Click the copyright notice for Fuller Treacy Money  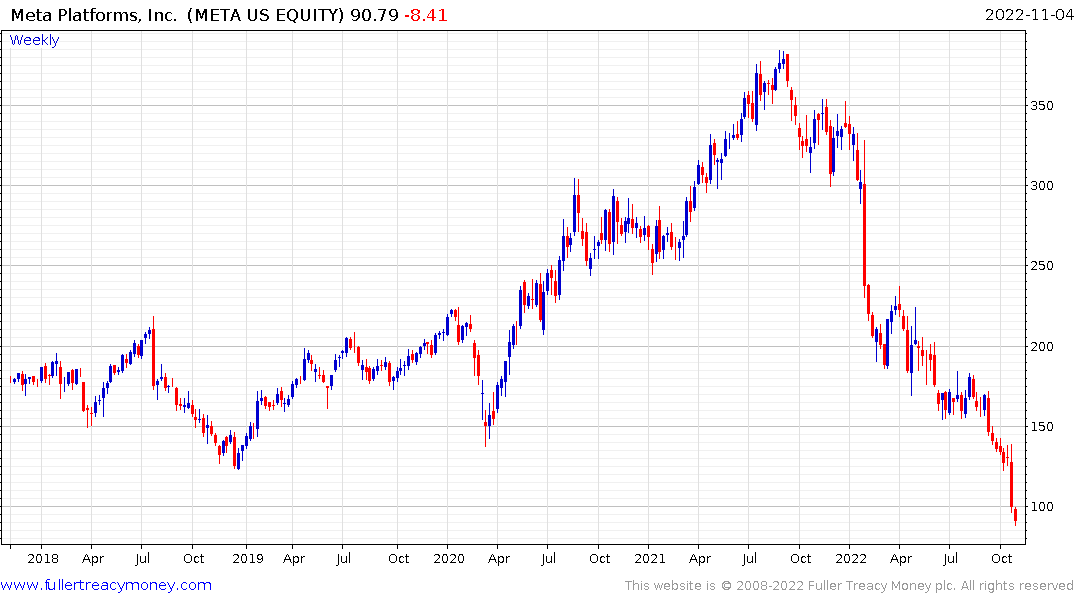tap(849, 586)
